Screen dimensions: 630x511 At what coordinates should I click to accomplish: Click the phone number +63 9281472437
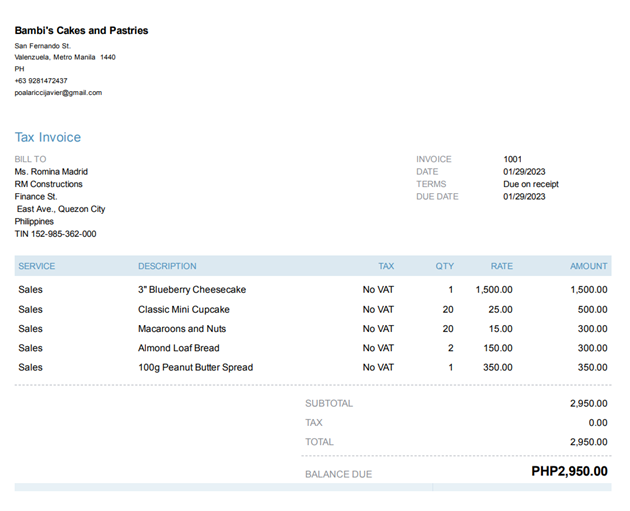(x=41, y=81)
